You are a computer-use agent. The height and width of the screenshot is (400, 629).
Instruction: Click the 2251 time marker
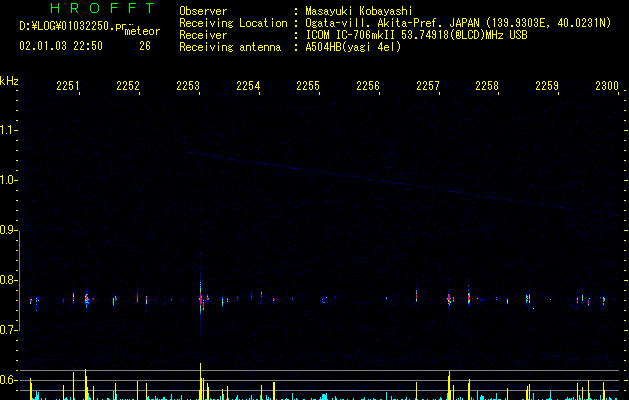[68, 85]
